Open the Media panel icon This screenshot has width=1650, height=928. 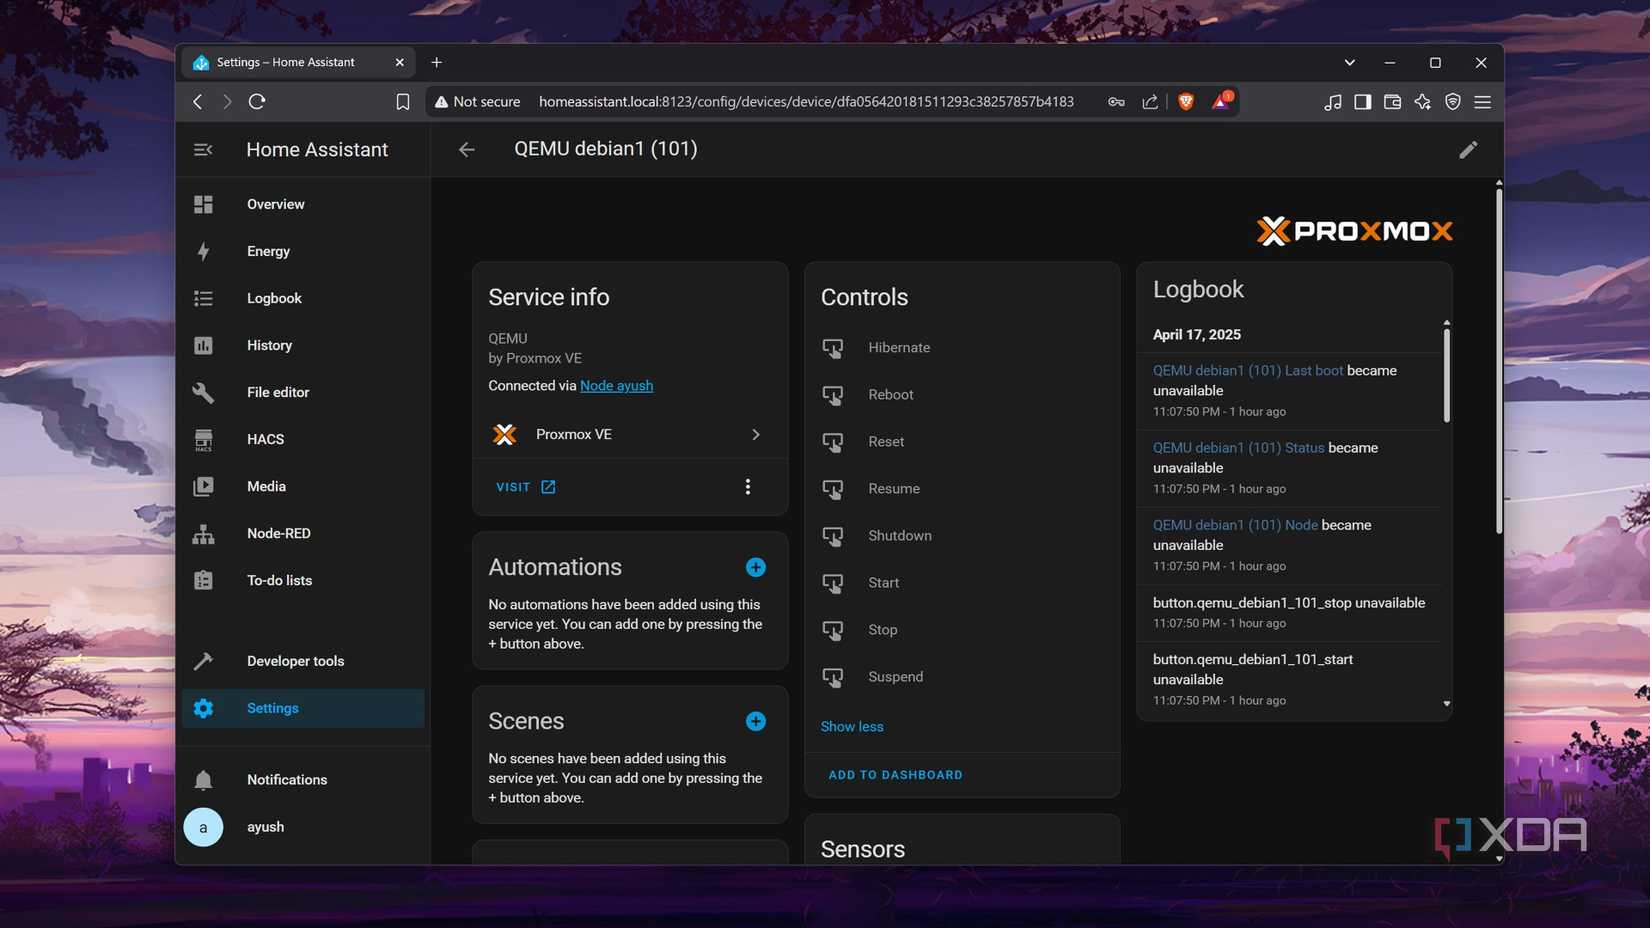203,486
